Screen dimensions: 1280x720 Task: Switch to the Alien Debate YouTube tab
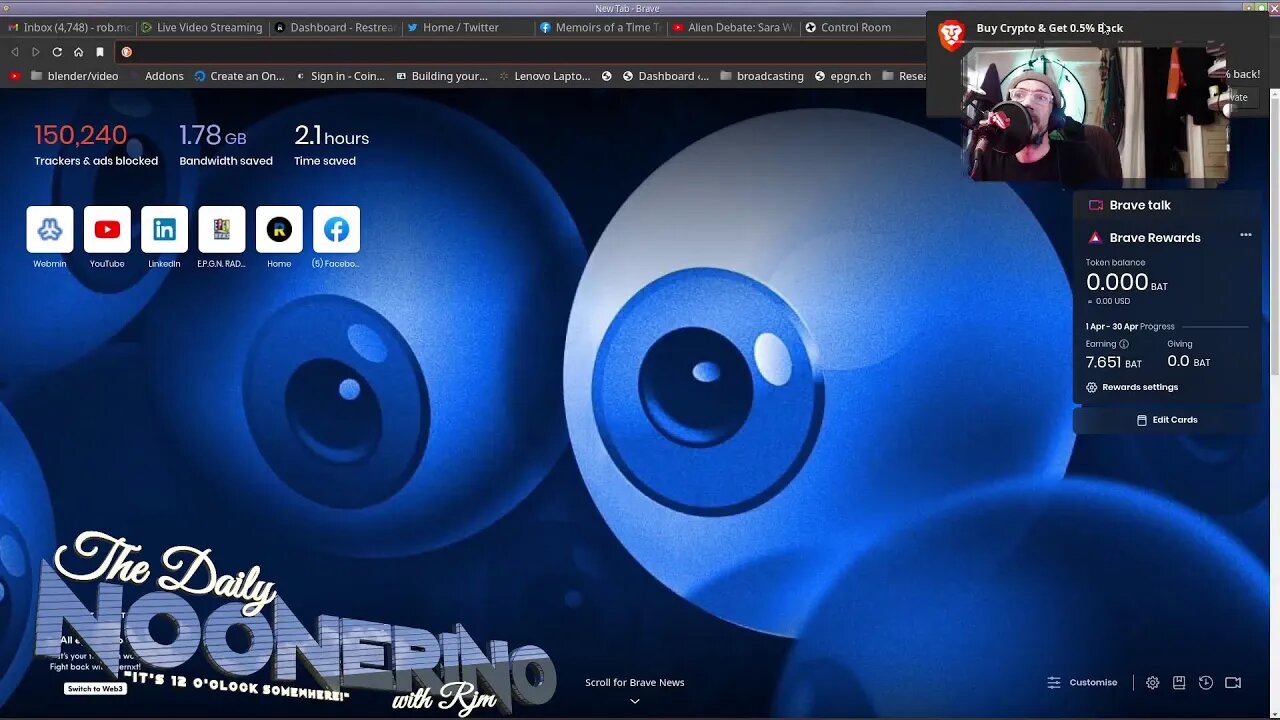[x=734, y=28]
